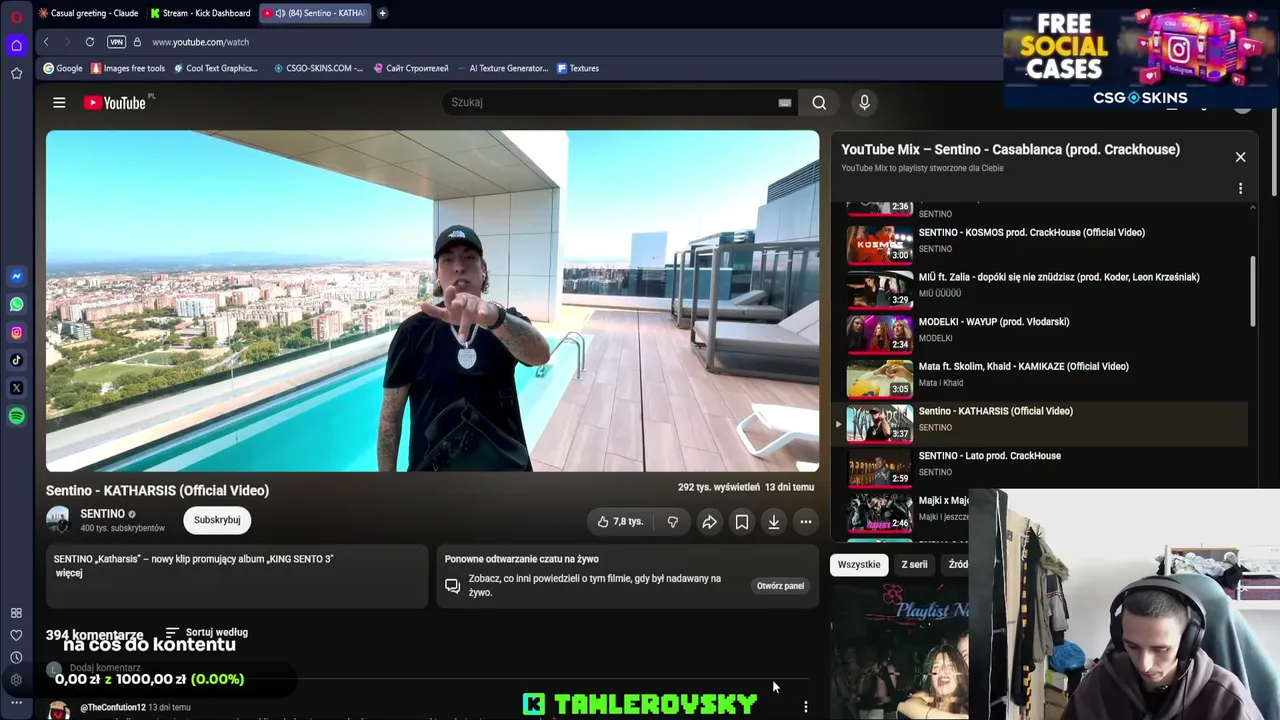Open more actions menu below the video
1280x720 pixels.
806,522
